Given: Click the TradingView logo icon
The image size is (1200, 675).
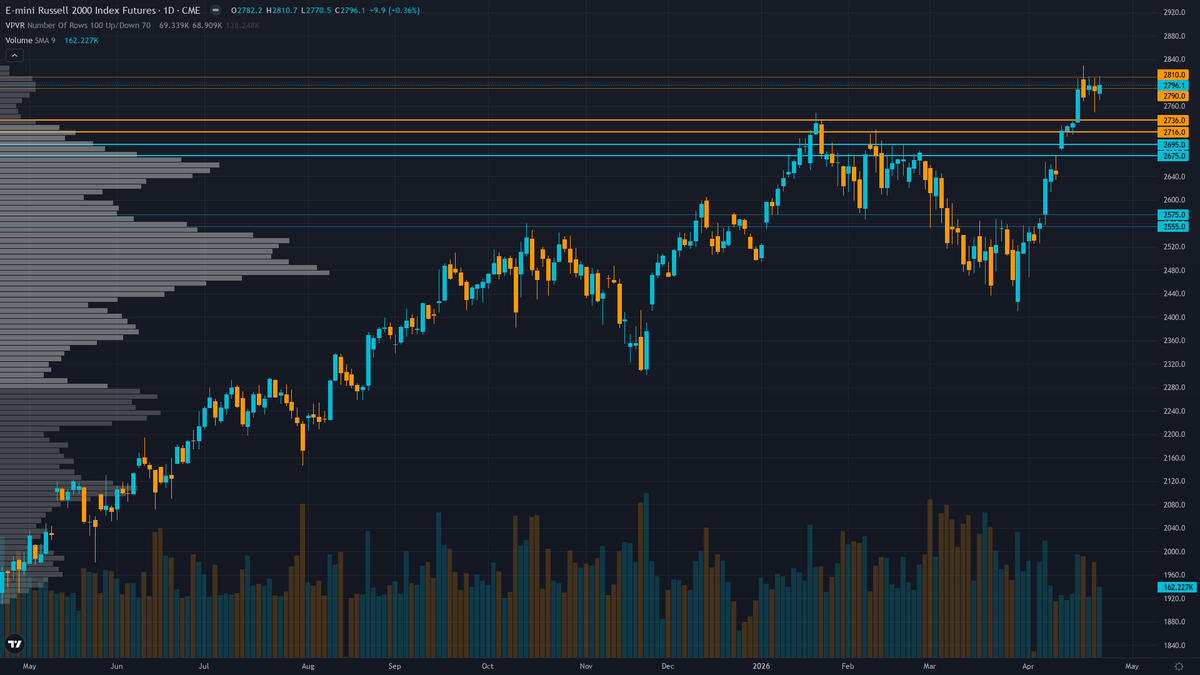Looking at the screenshot, I should click(15, 644).
